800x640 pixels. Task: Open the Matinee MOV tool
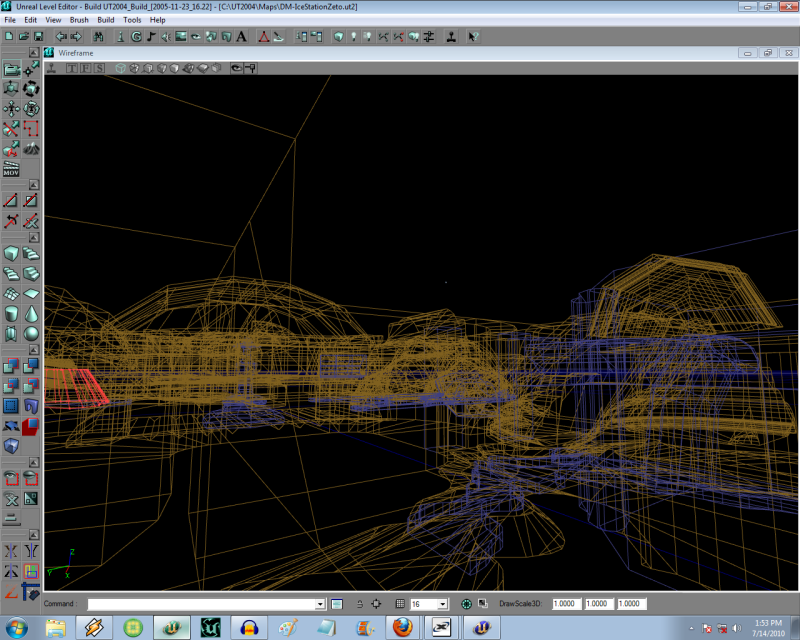11,169
